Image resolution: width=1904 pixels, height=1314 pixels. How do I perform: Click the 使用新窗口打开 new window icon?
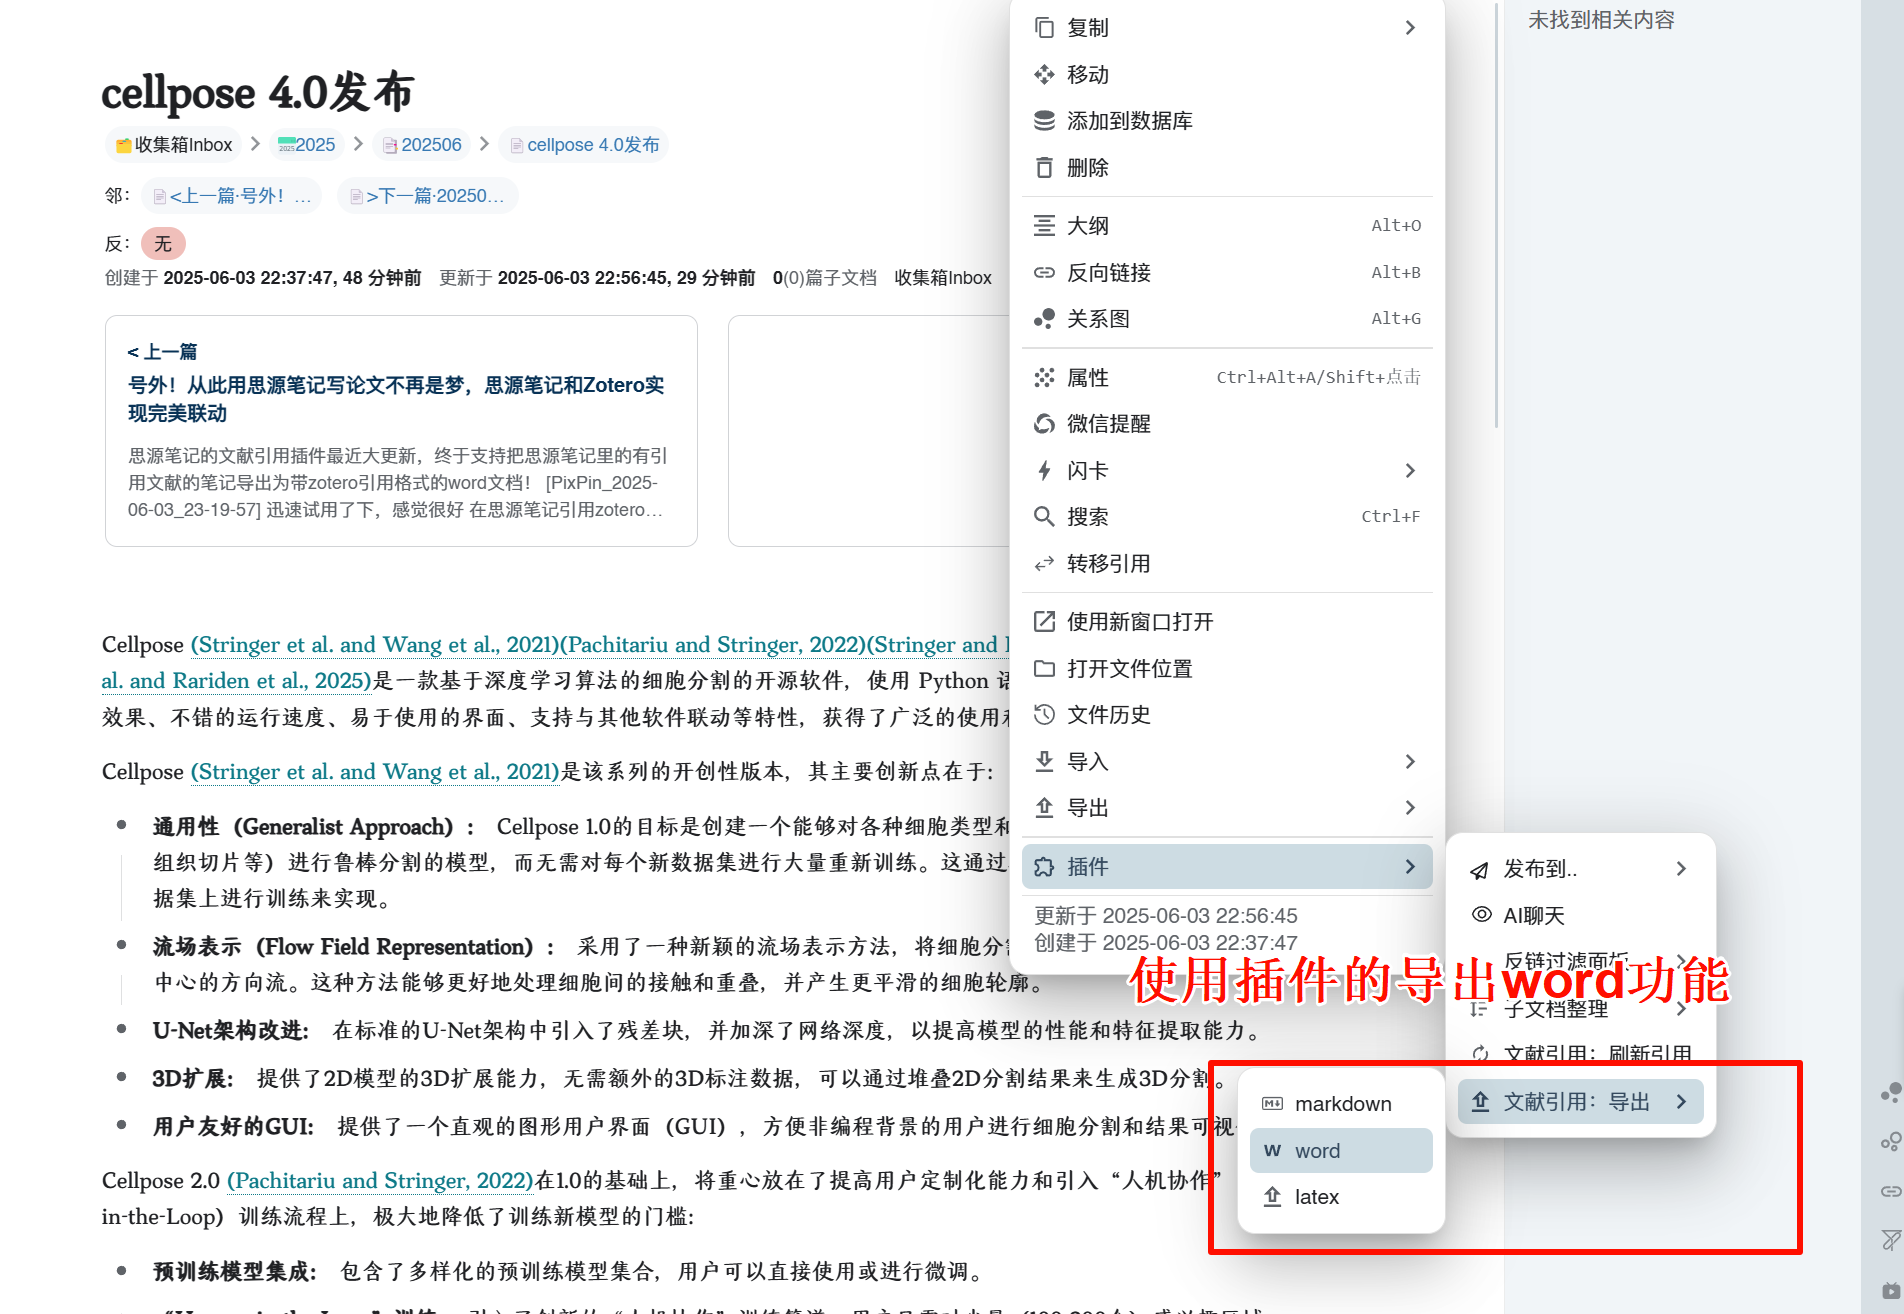[x=1044, y=622]
